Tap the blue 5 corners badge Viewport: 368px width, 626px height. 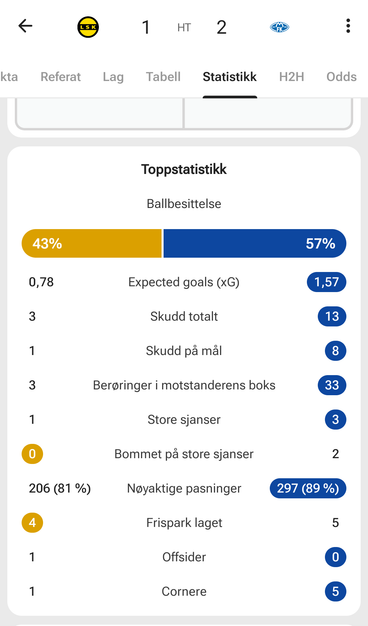(335, 591)
